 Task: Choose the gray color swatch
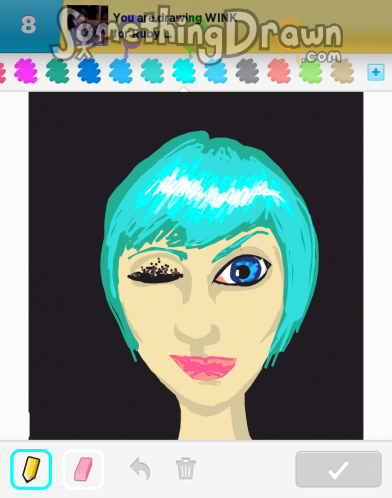247,71
